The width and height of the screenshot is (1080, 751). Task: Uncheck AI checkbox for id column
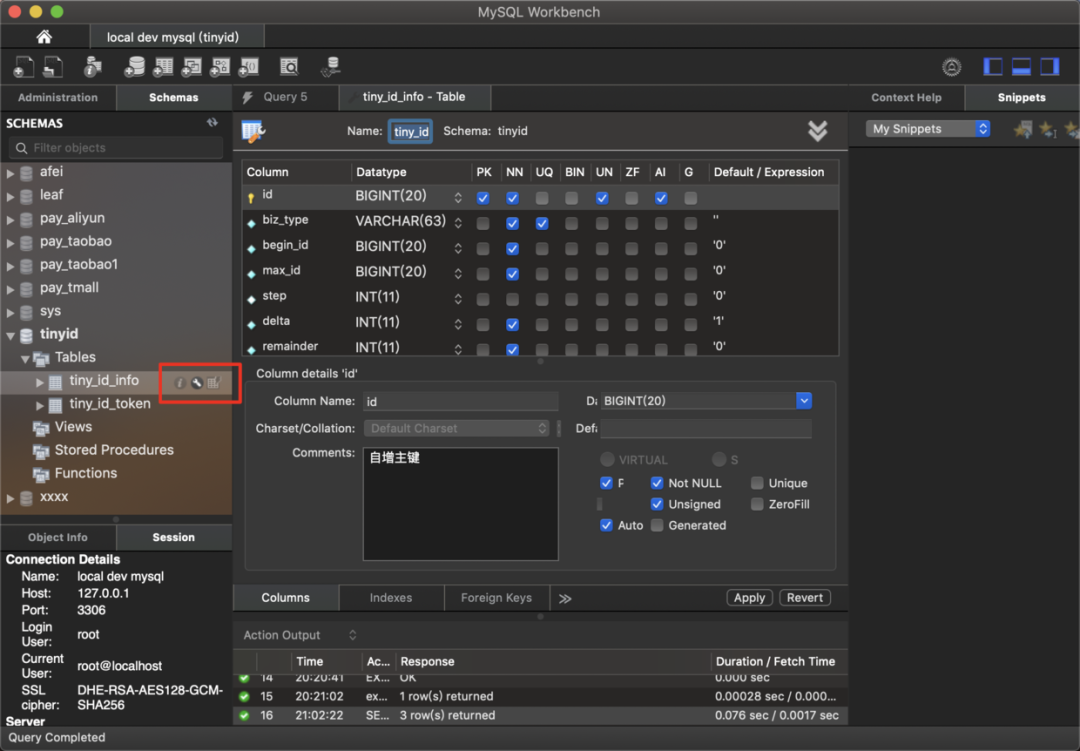coord(661,198)
